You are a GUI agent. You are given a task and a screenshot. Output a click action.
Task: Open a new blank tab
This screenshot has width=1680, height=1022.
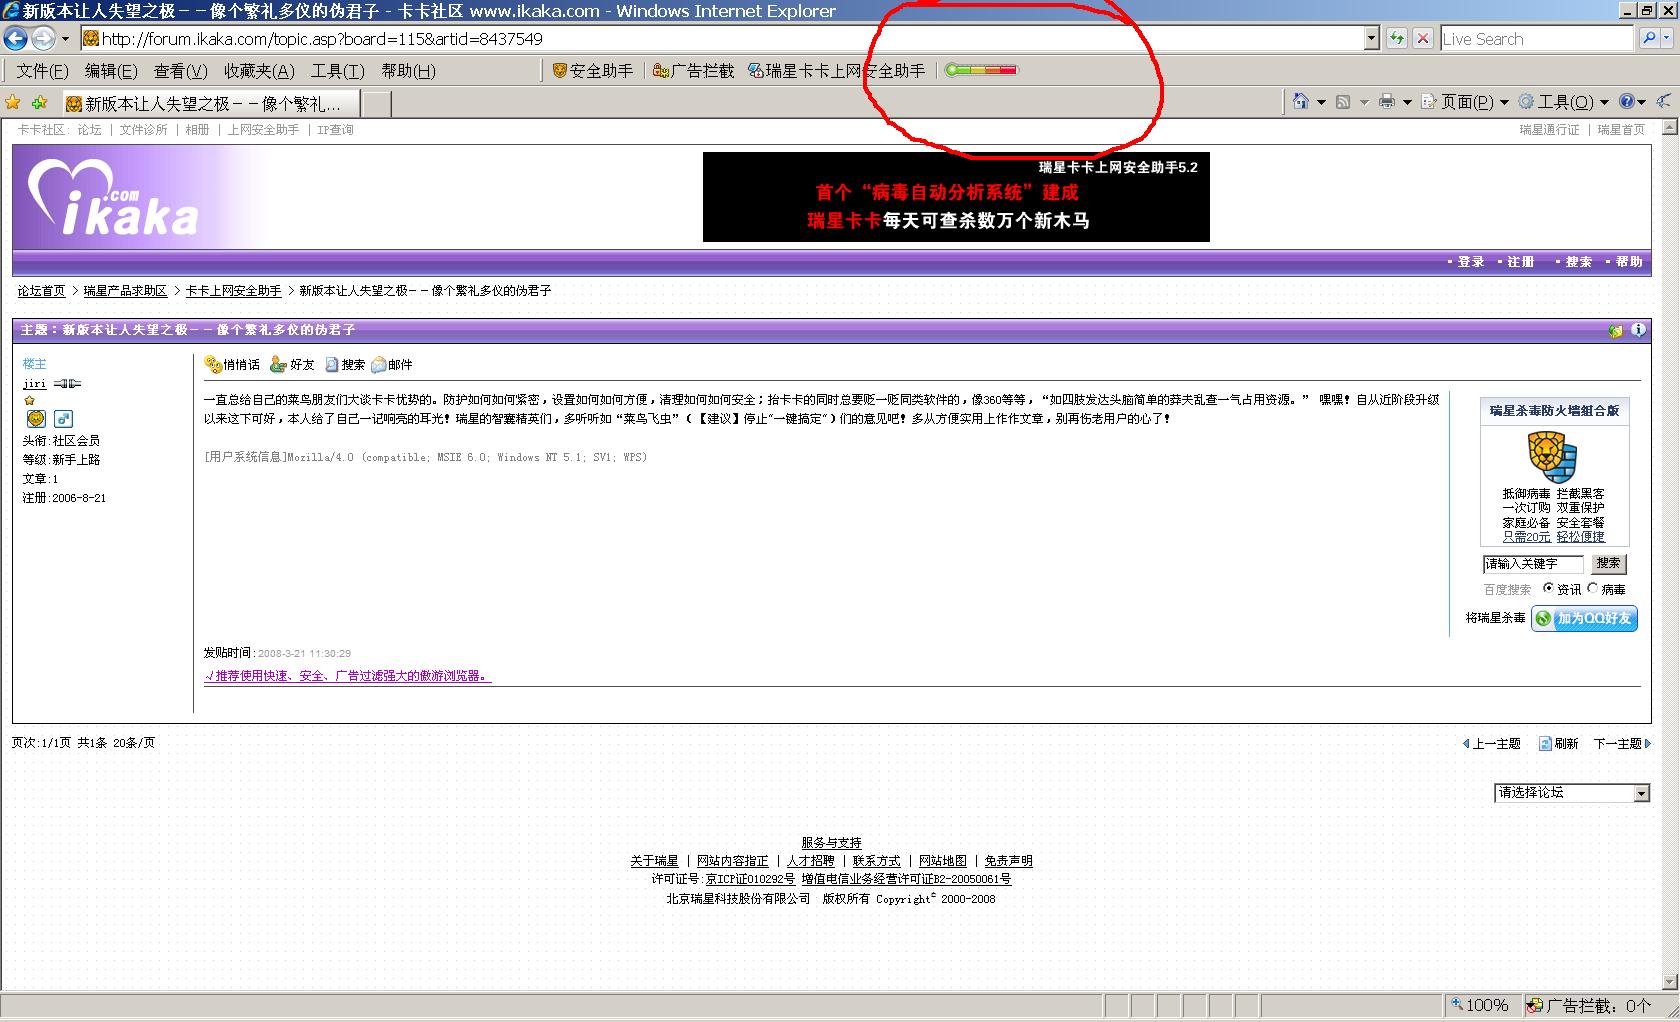pos(375,104)
